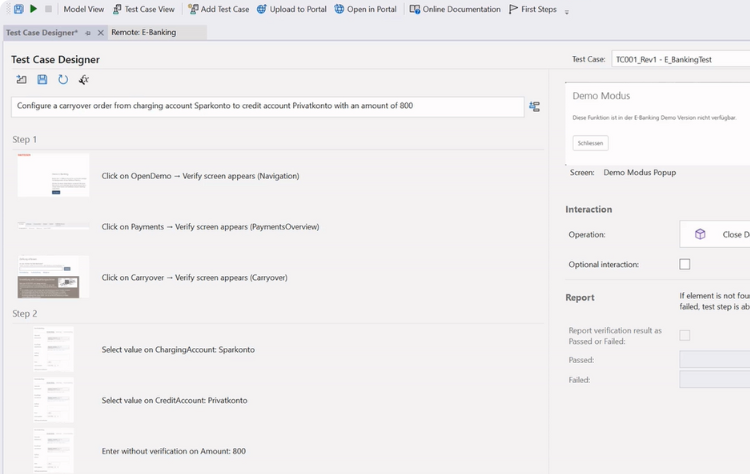Screen dimensions: 750x474
Task: Click the Stop square icon in toolbar
Action: click(48, 9)
